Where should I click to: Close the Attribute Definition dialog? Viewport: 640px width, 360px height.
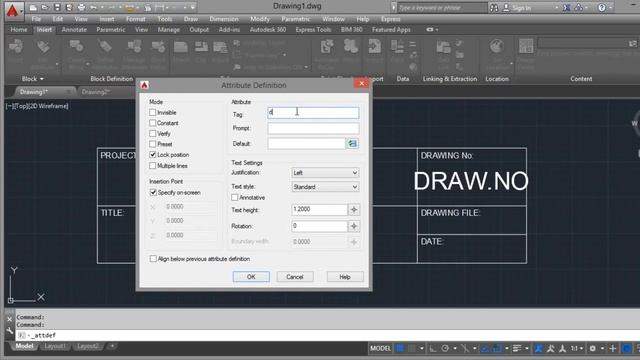361,84
